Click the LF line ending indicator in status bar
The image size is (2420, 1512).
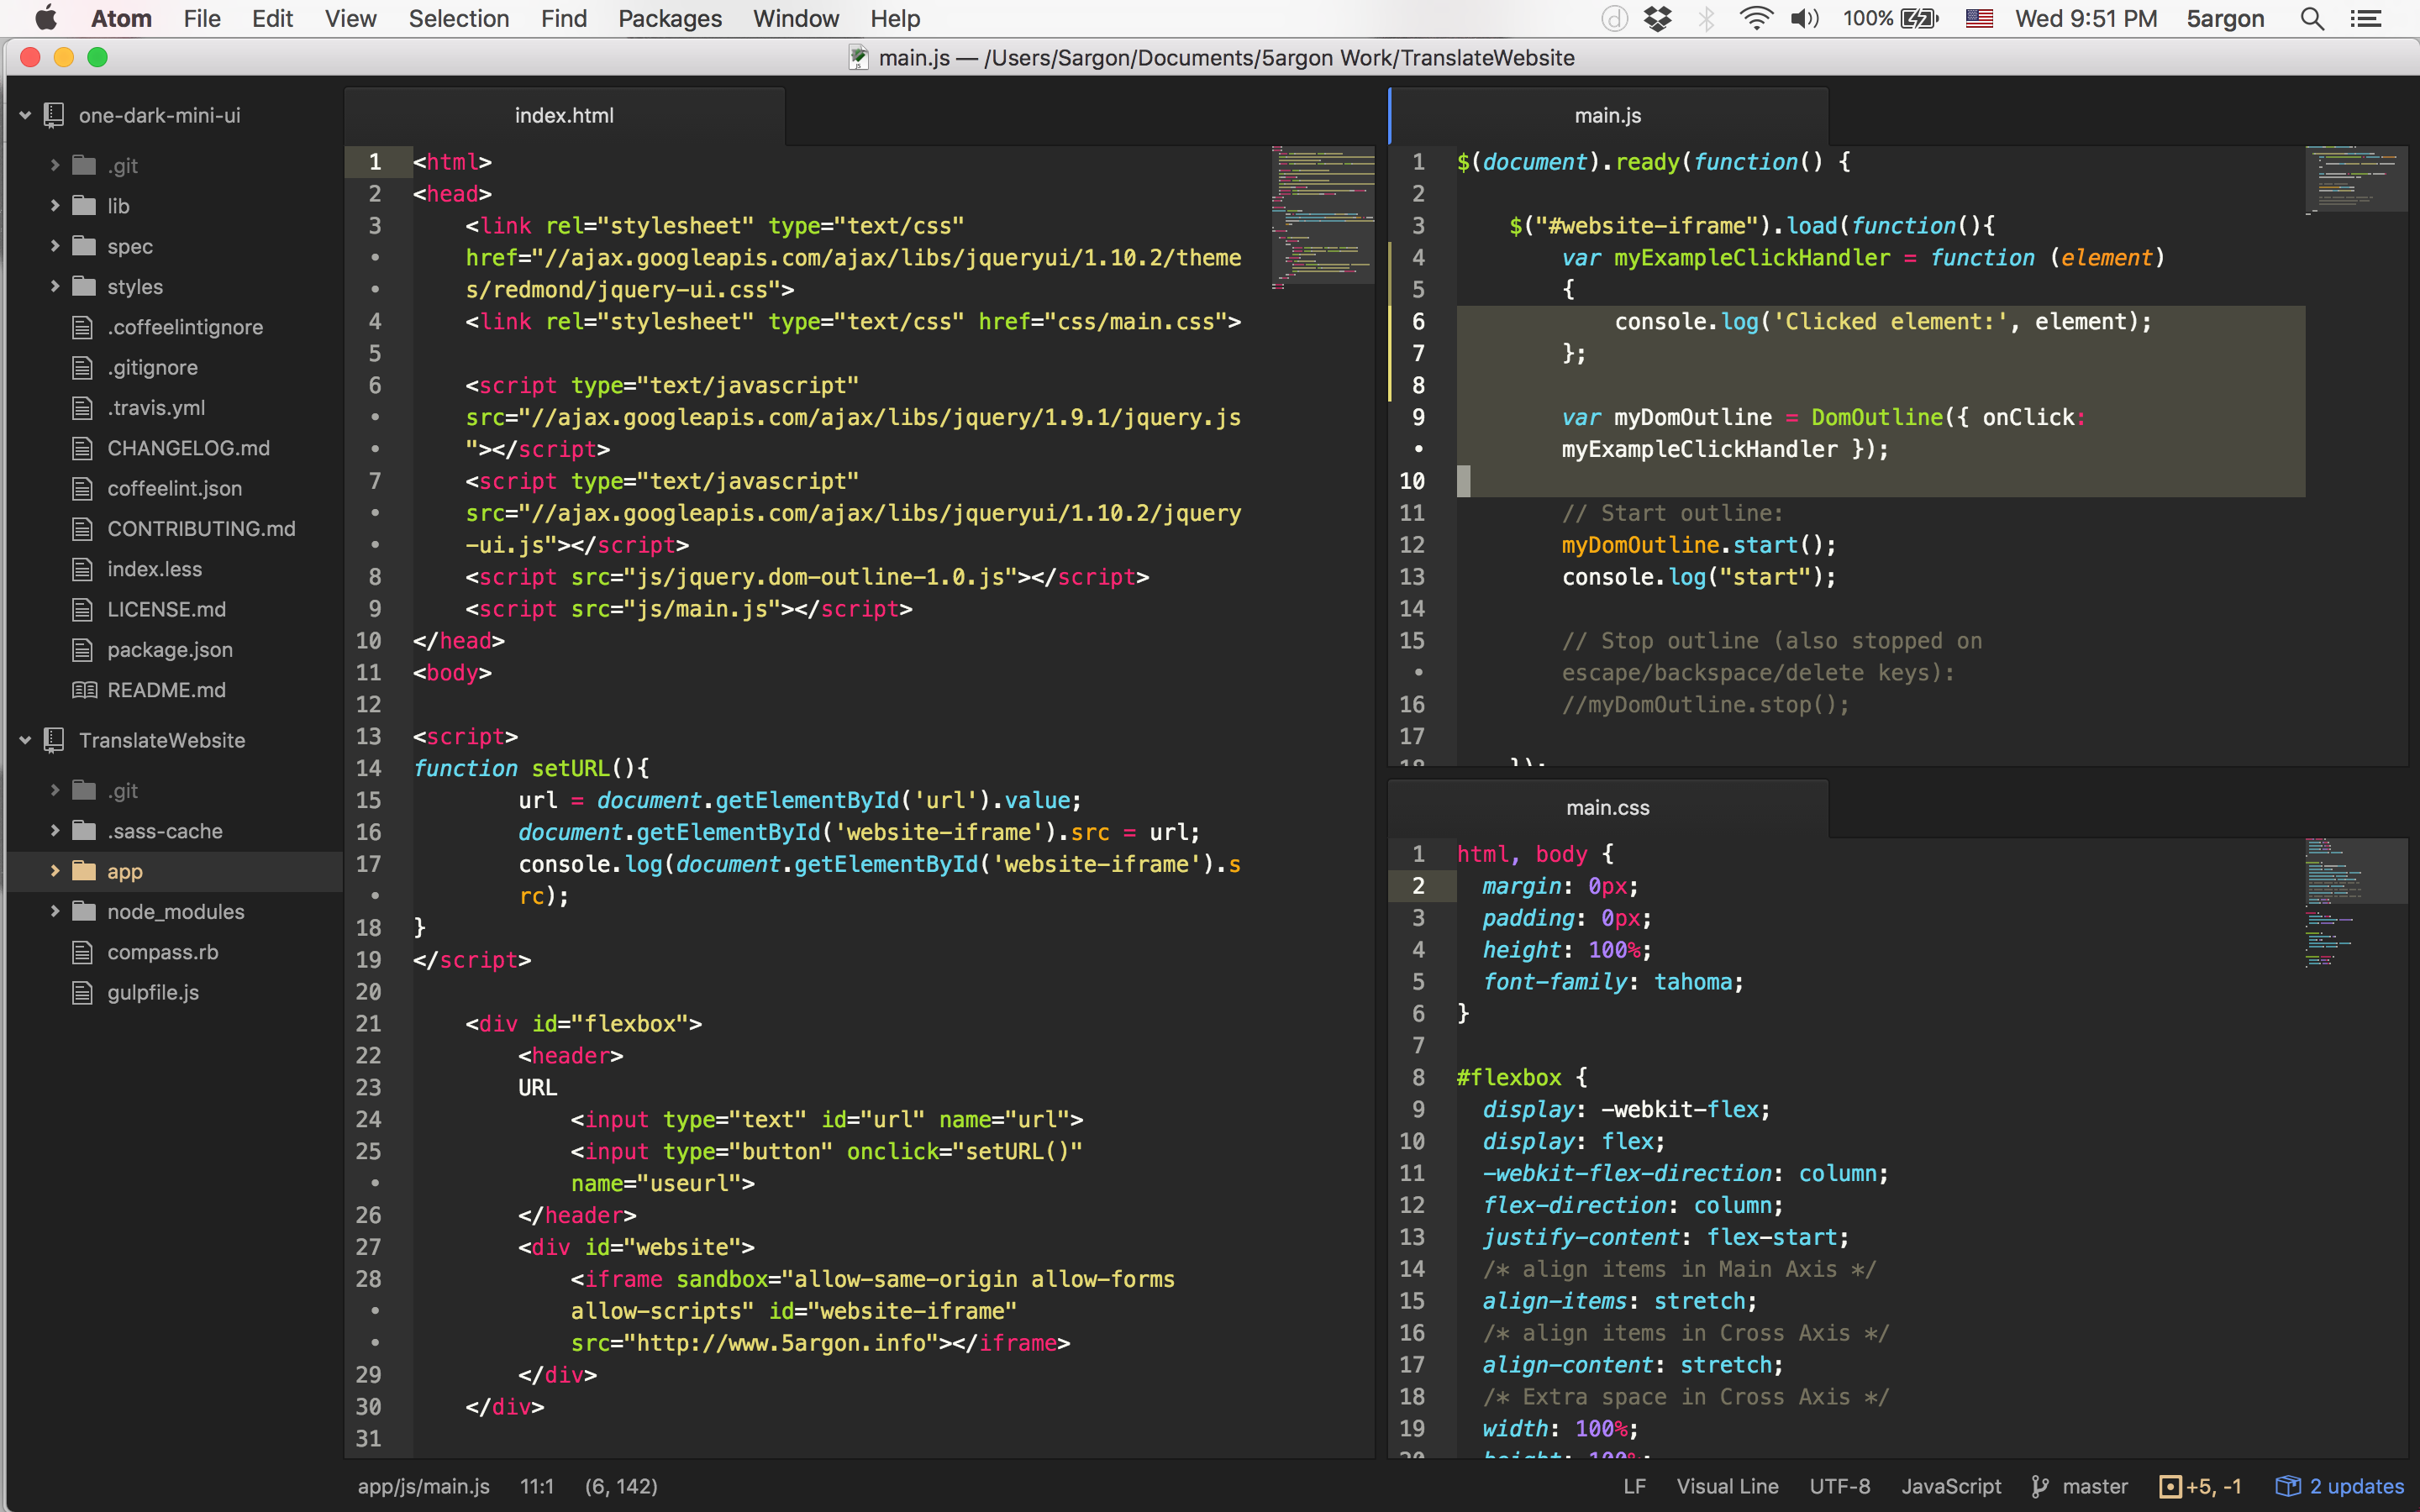coord(1631,1484)
